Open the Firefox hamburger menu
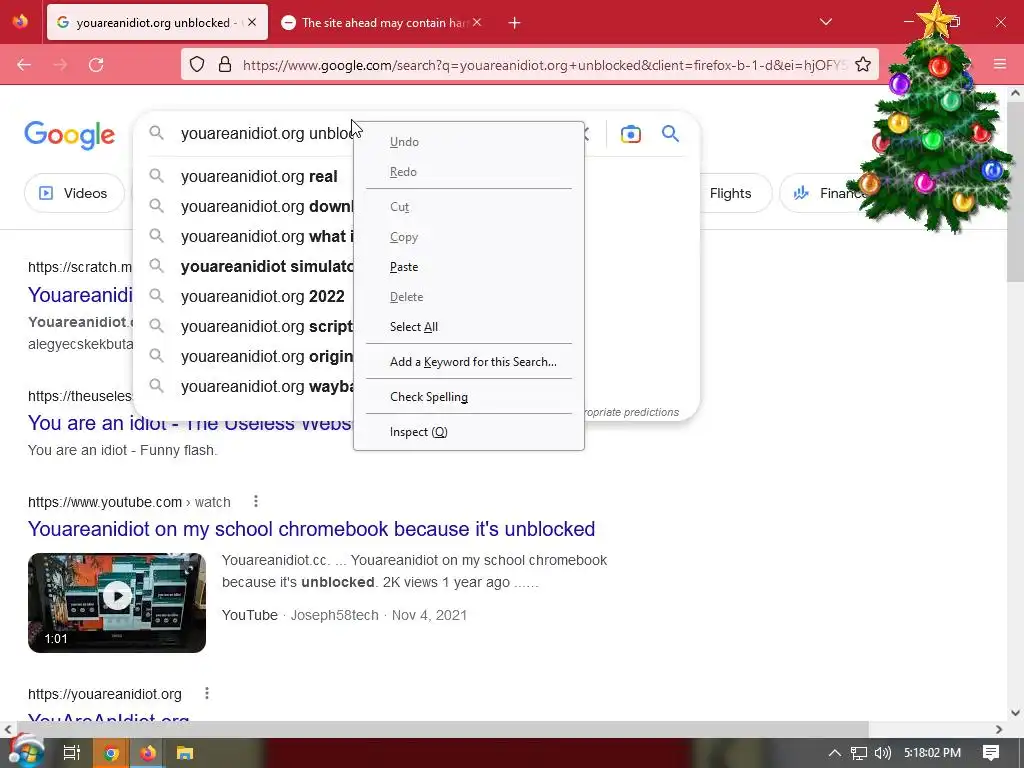Screen dimensions: 1024x768 tap(1000, 64)
